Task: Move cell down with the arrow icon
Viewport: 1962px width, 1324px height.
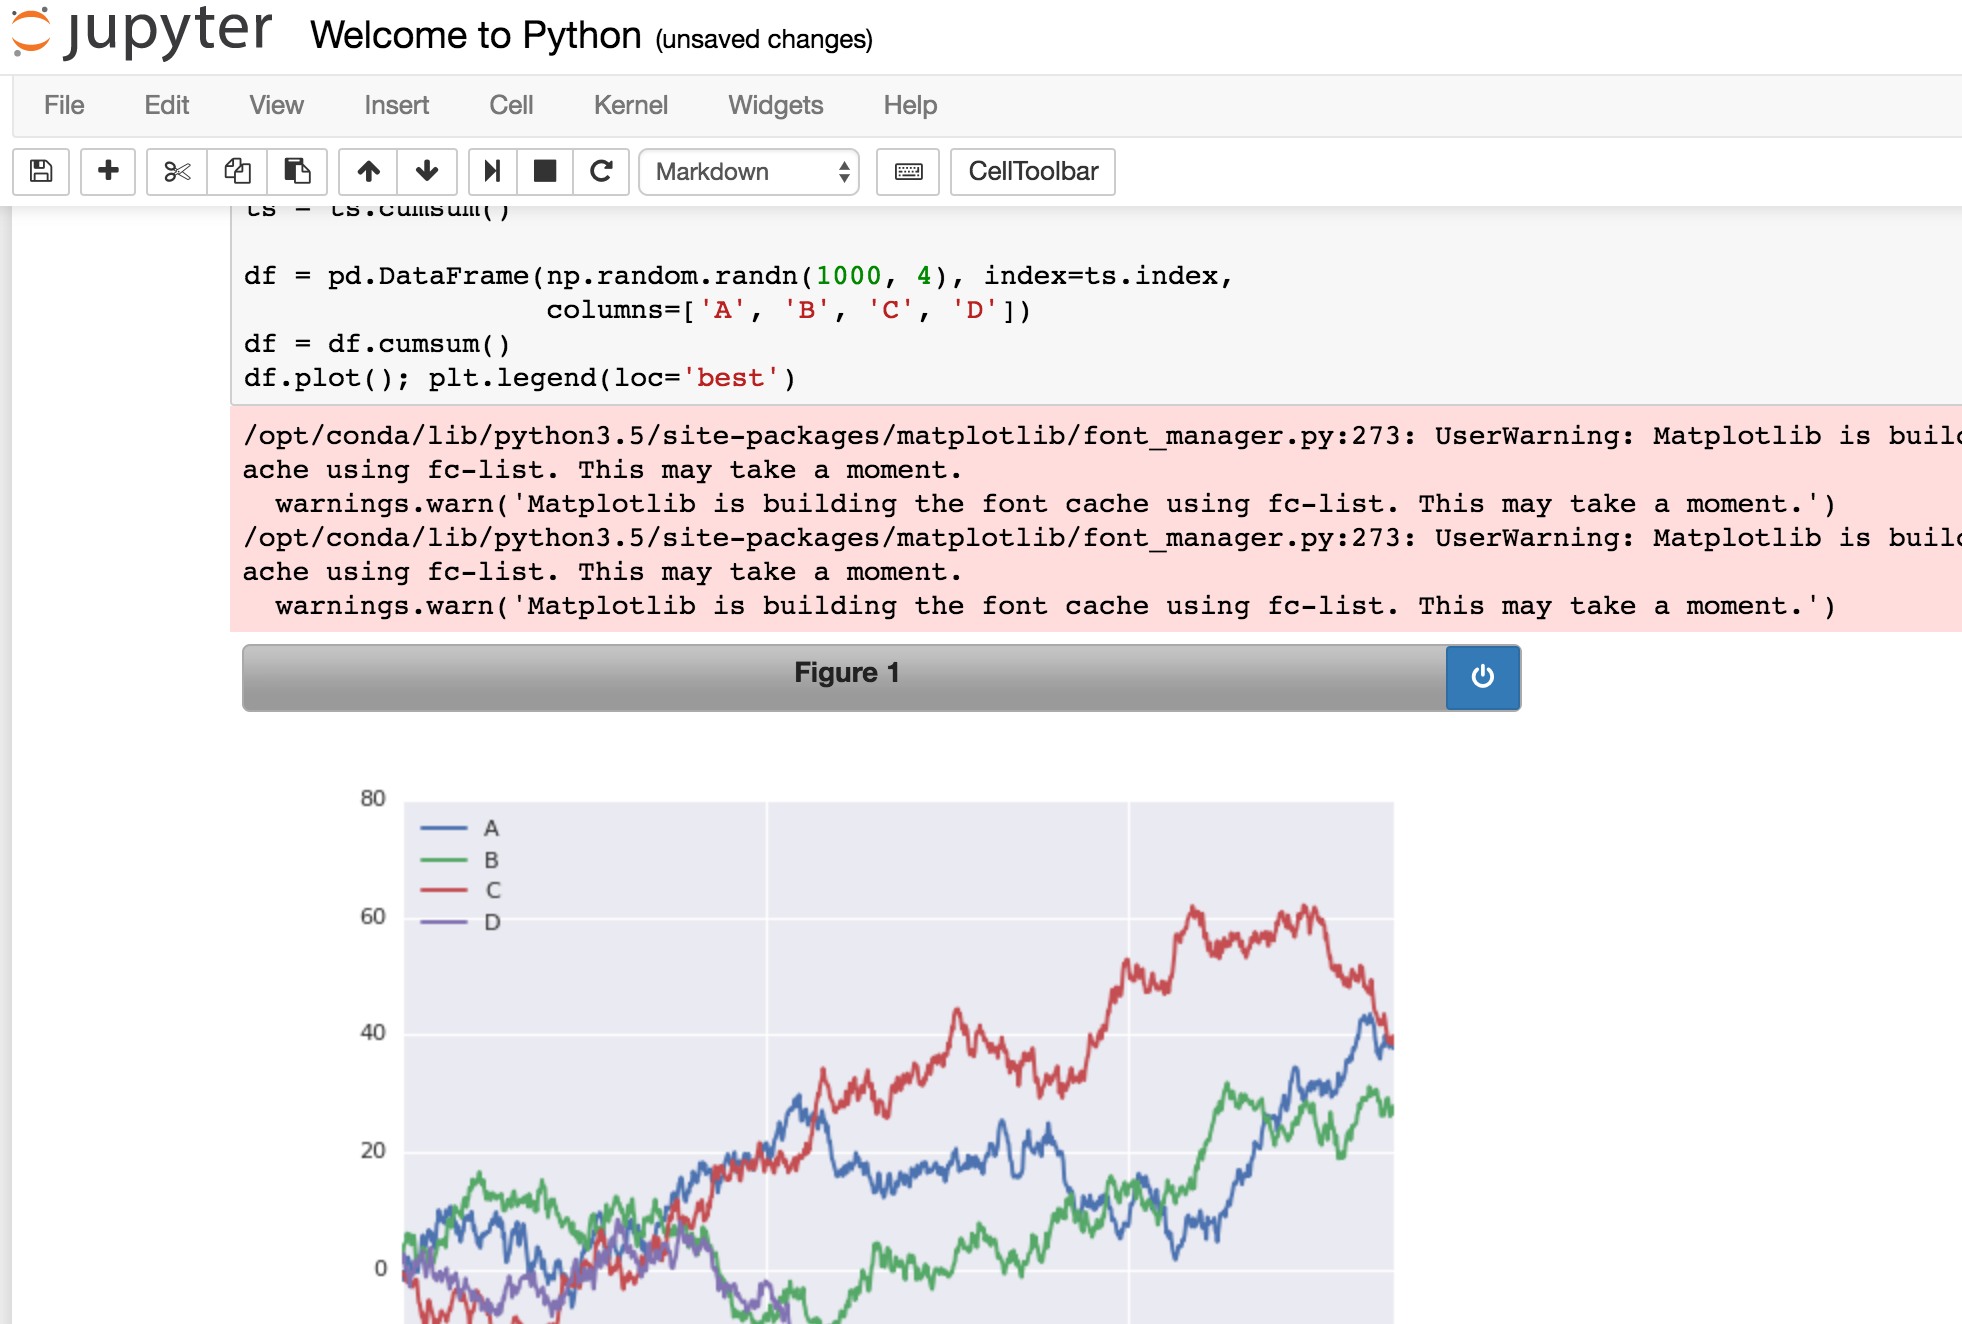Action: point(427,171)
